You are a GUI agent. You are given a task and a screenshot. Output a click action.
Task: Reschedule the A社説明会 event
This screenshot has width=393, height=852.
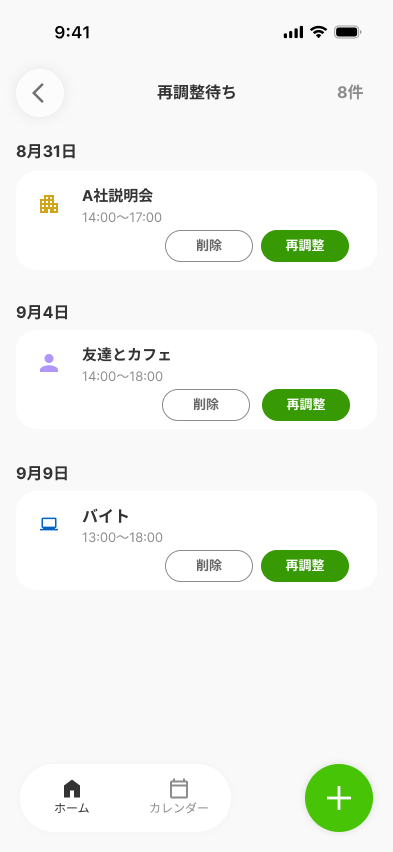coord(305,246)
